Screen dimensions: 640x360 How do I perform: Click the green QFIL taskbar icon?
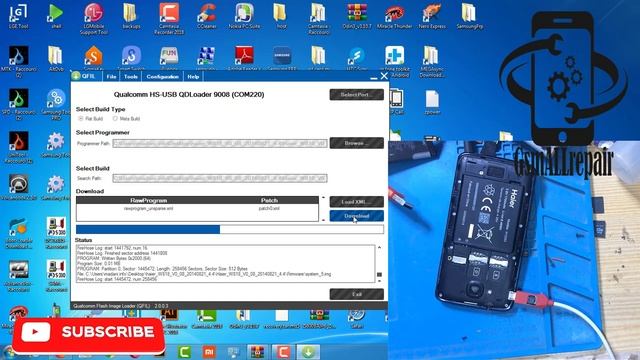[308, 352]
